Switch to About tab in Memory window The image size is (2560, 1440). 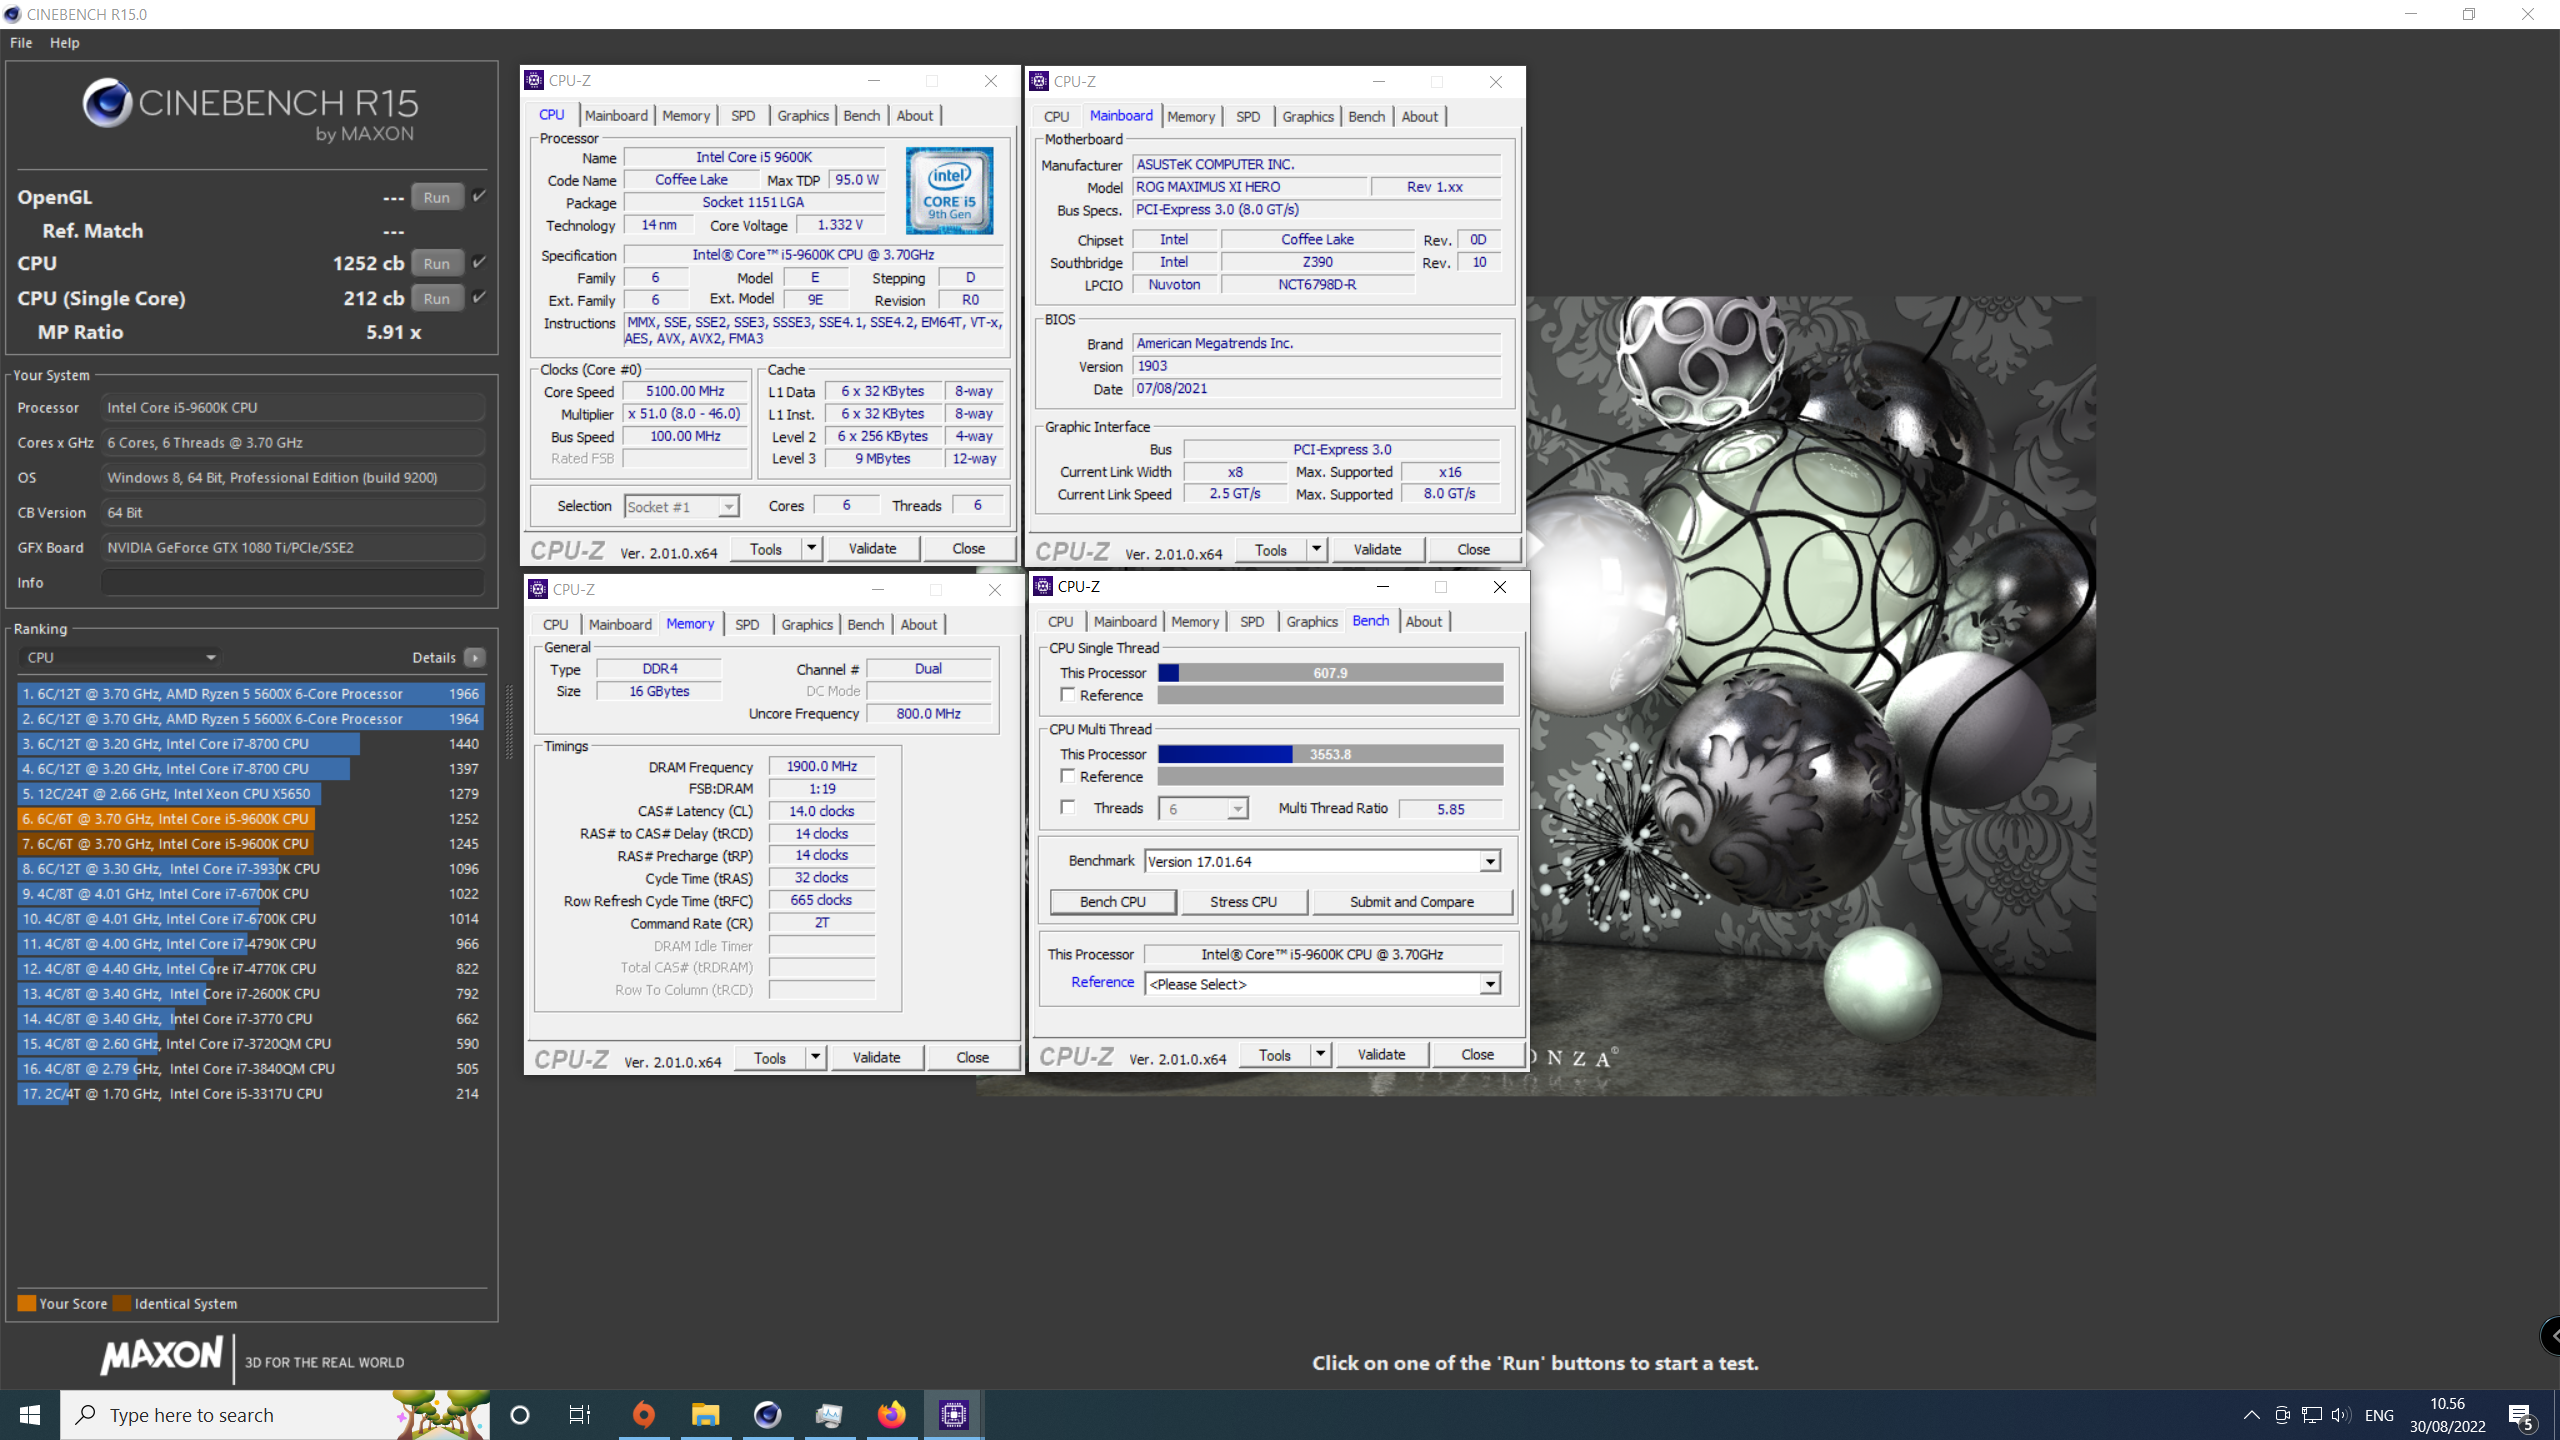(919, 624)
